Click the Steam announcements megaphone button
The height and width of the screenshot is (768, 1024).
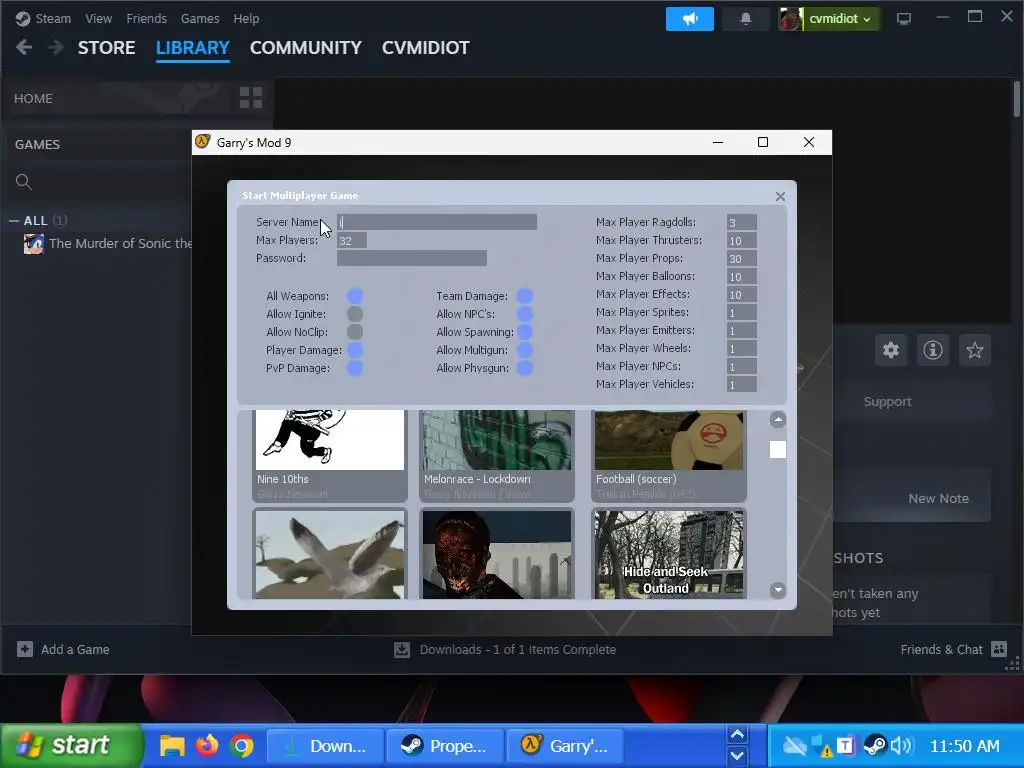click(x=690, y=19)
